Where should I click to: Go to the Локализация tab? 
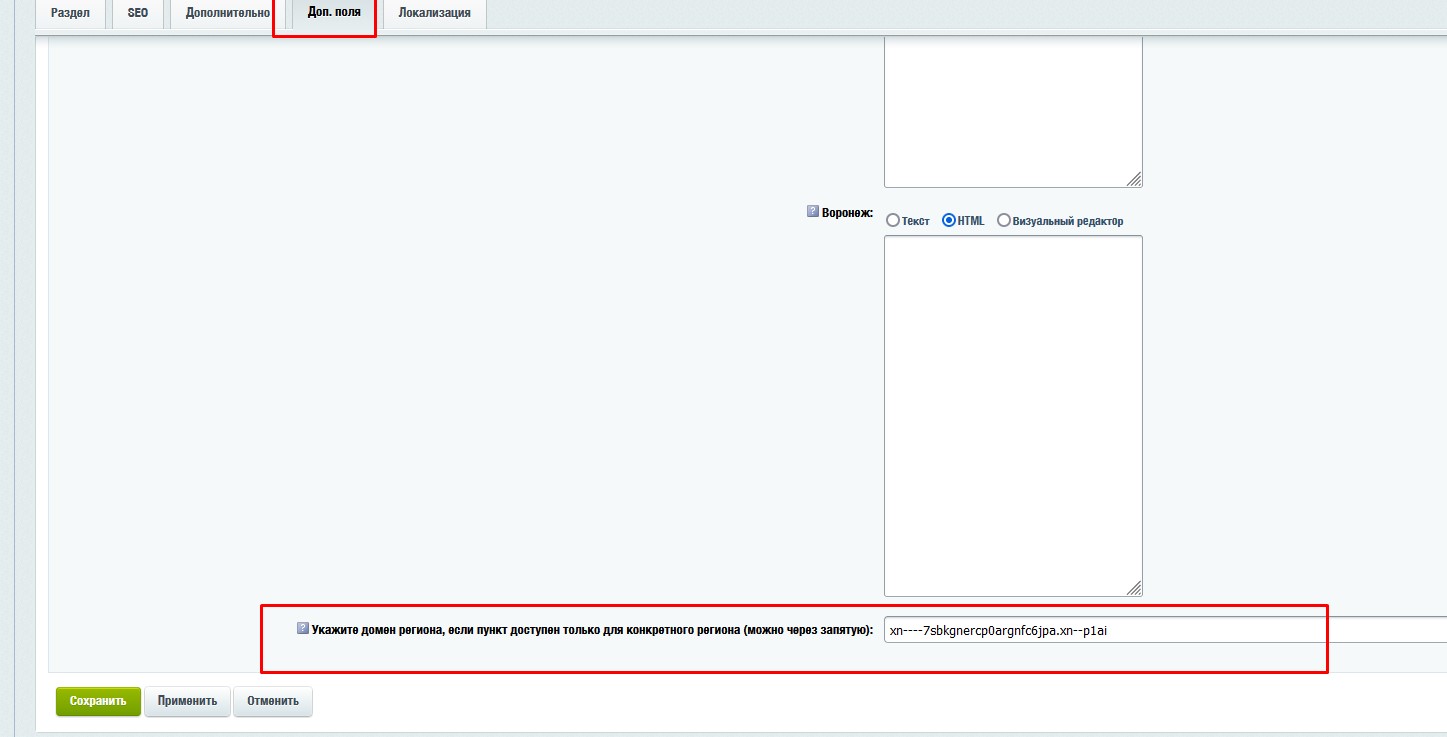(x=434, y=13)
